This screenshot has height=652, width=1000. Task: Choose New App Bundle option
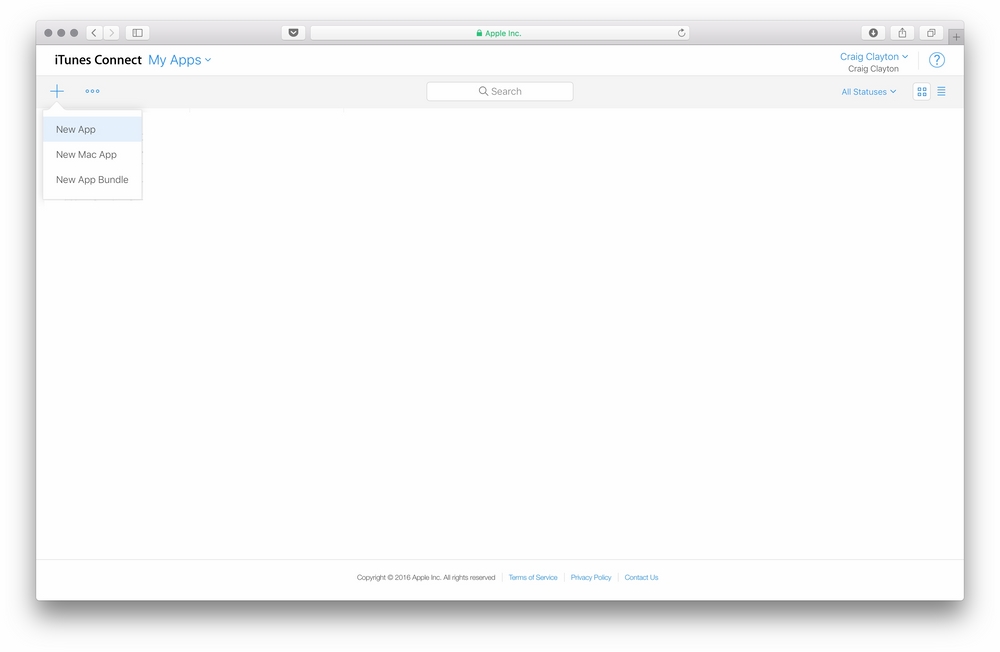[x=92, y=180]
